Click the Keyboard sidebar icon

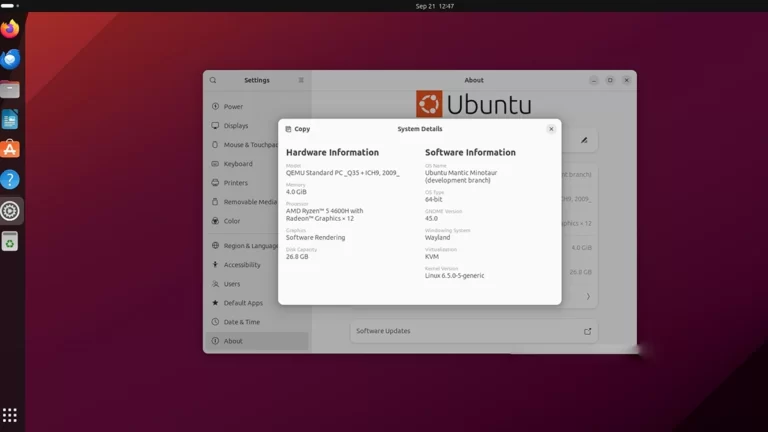point(215,164)
